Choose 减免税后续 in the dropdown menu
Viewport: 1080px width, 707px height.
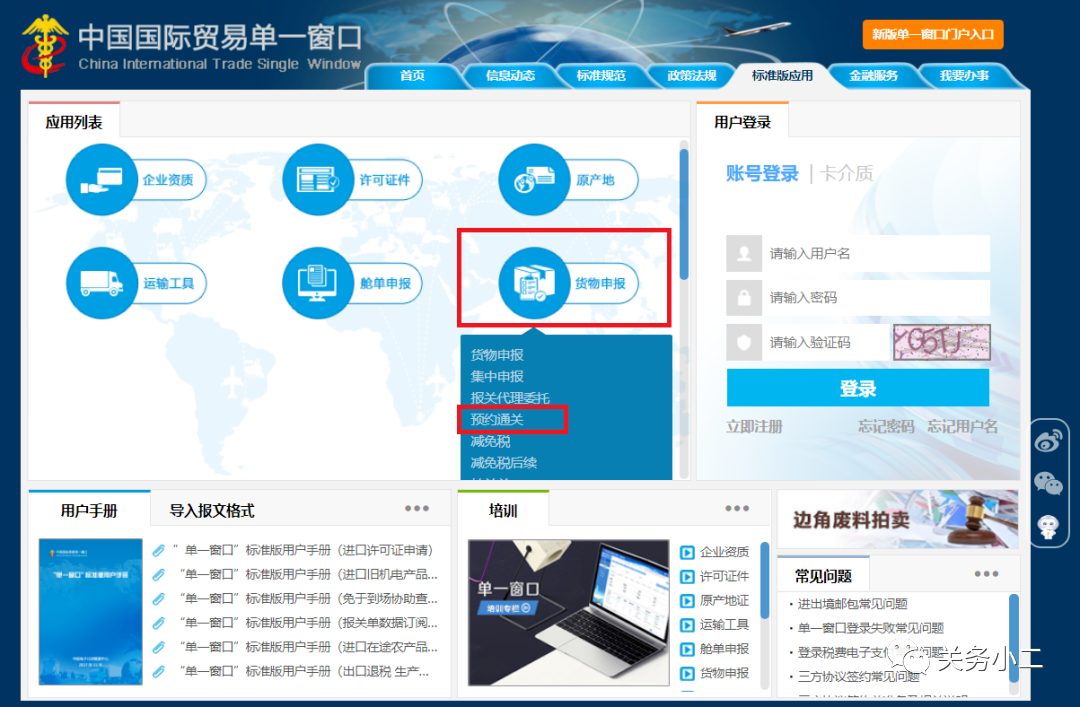[x=503, y=462]
